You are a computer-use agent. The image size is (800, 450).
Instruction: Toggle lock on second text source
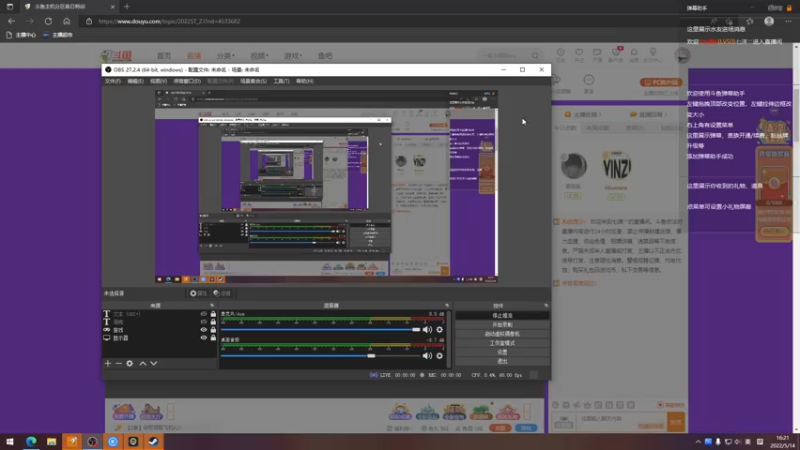[x=213, y=322]
